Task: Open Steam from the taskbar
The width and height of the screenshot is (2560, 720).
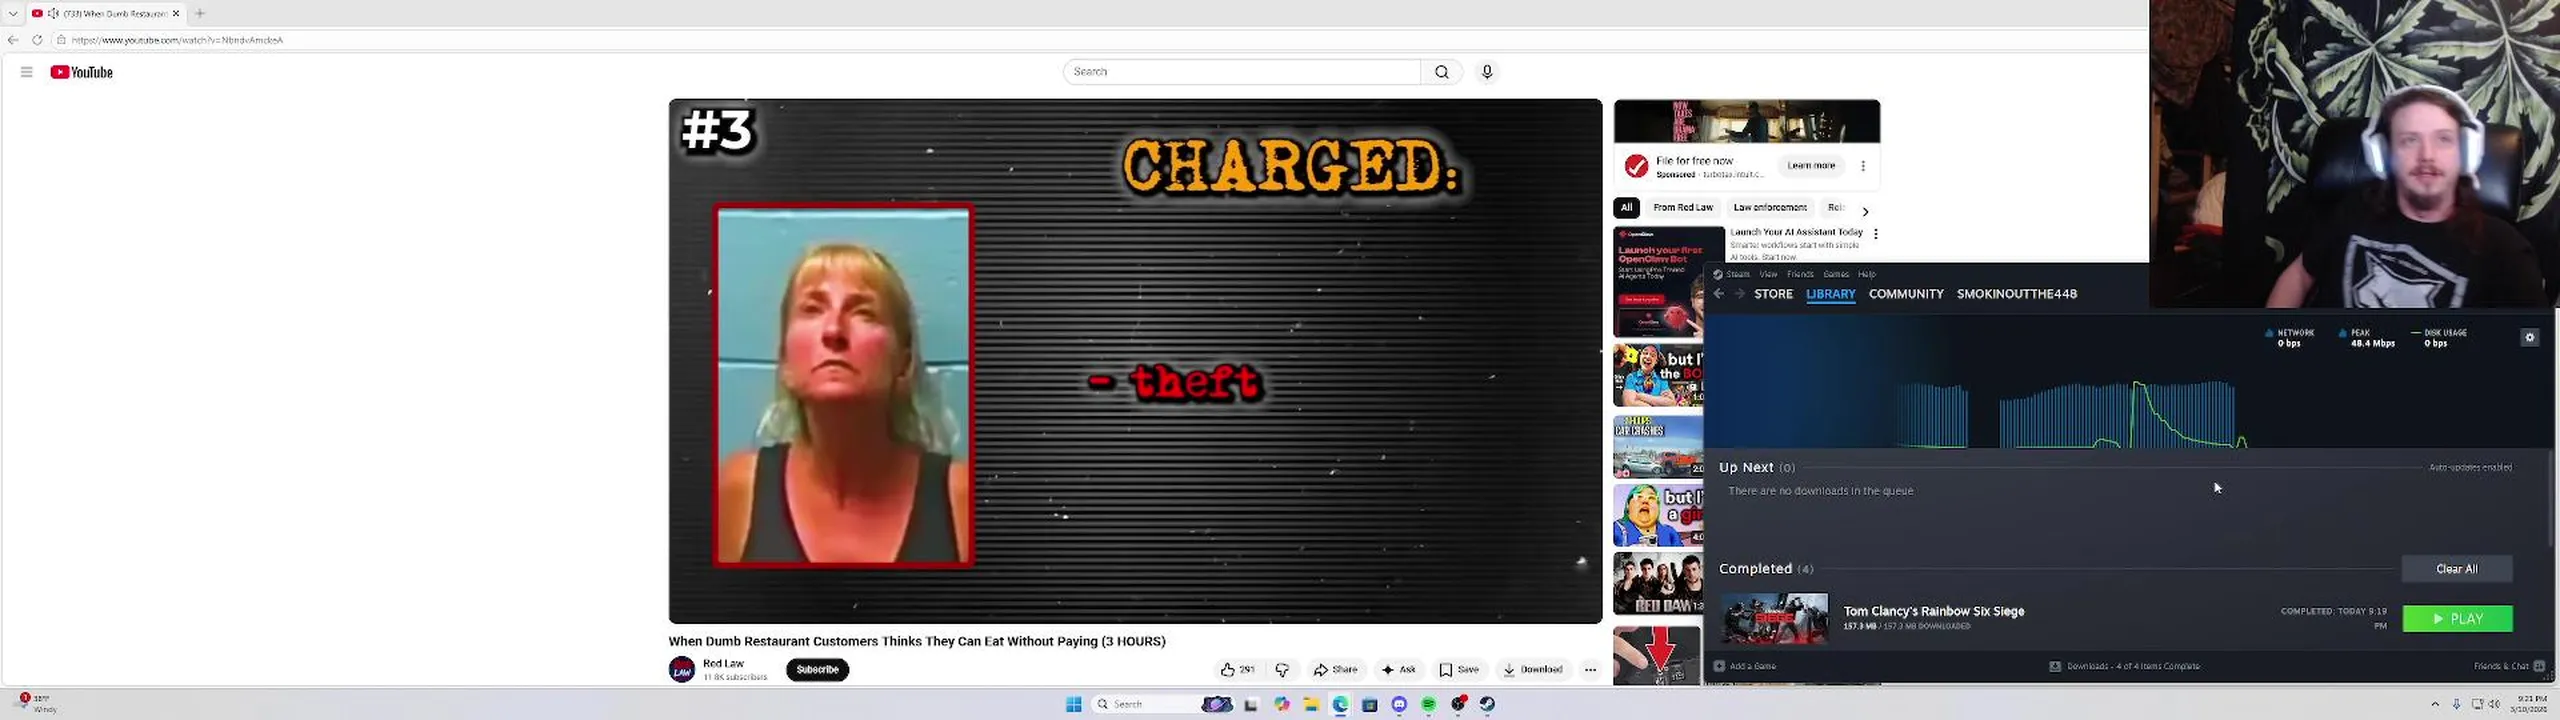Action: coord(1487,704)
